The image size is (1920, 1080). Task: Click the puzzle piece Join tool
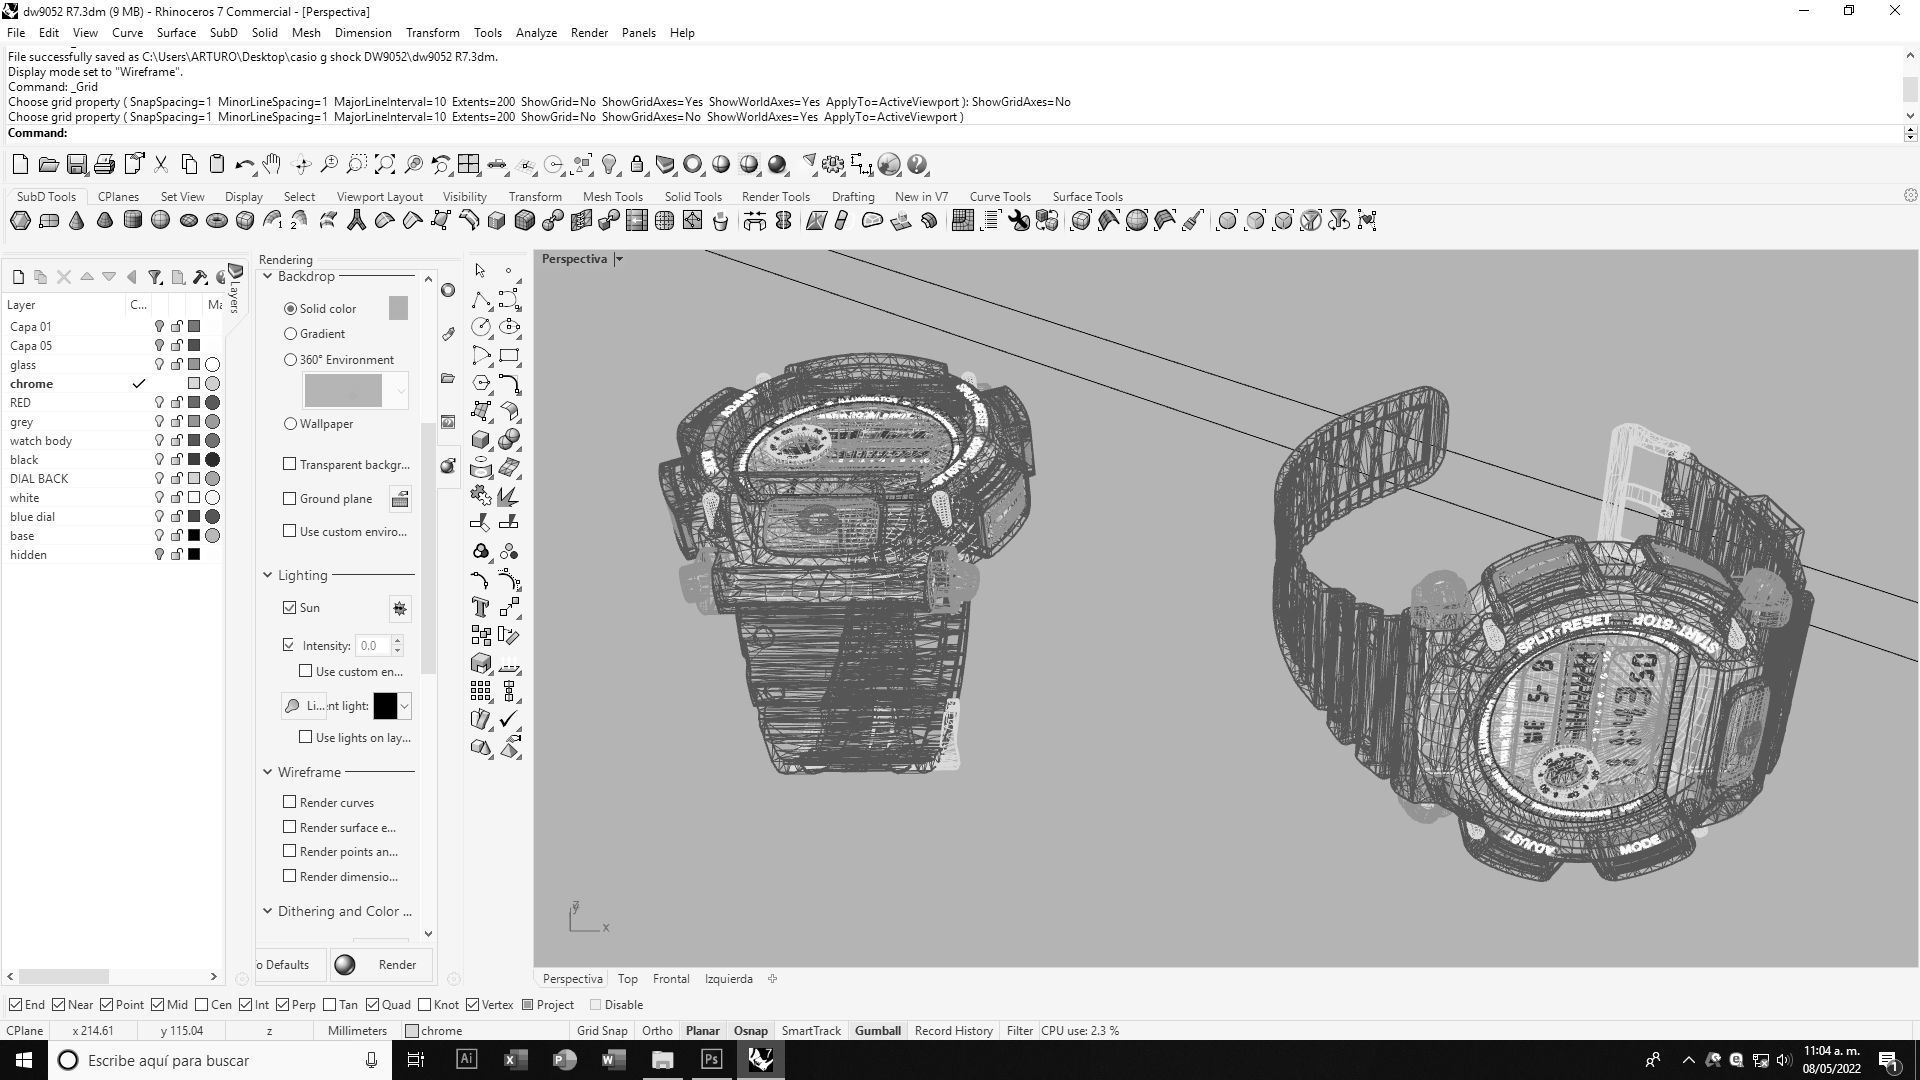click(481, 496)
